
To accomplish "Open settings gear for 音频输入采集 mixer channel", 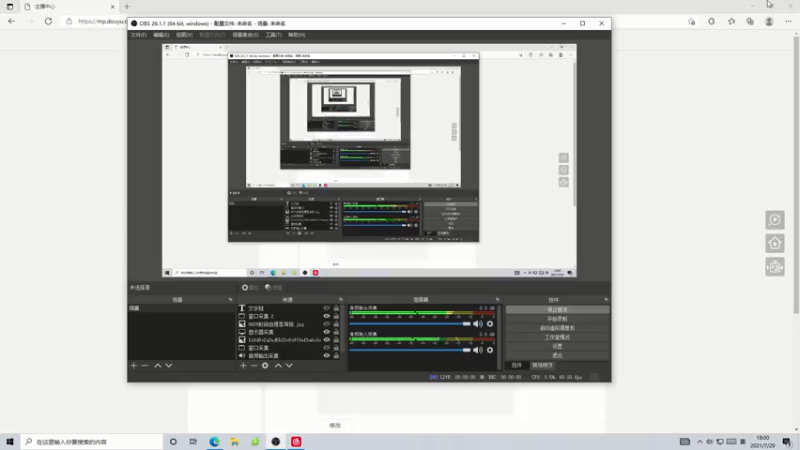I will coord(490,350).
